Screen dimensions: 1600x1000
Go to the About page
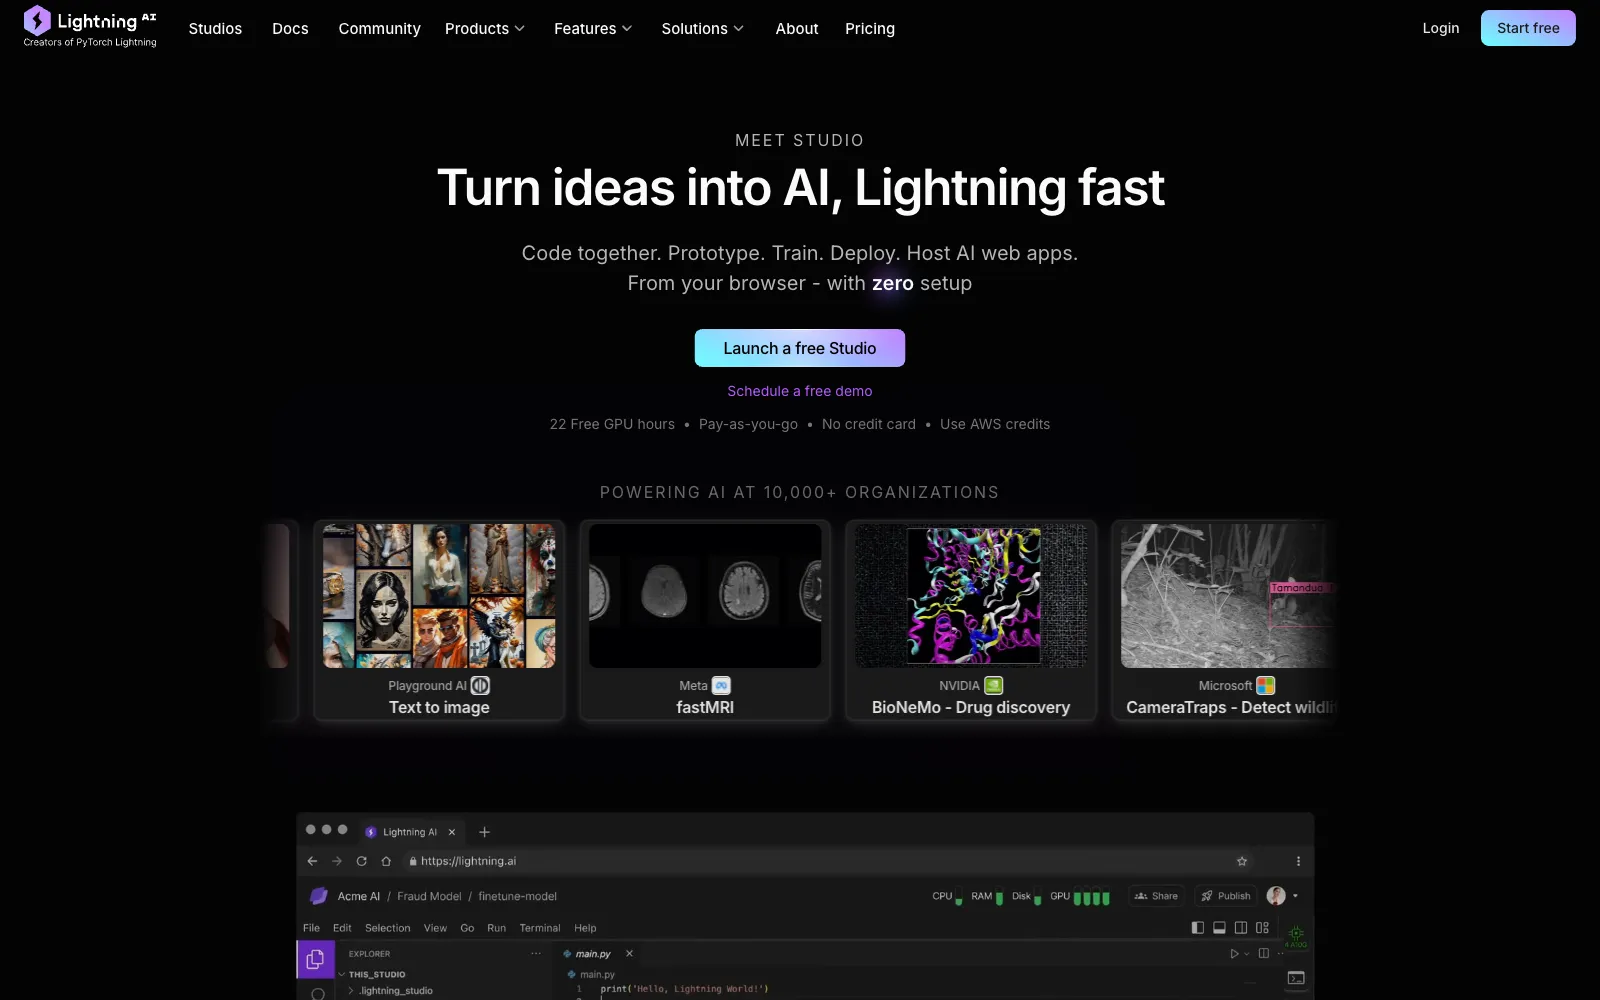point(797,29)
